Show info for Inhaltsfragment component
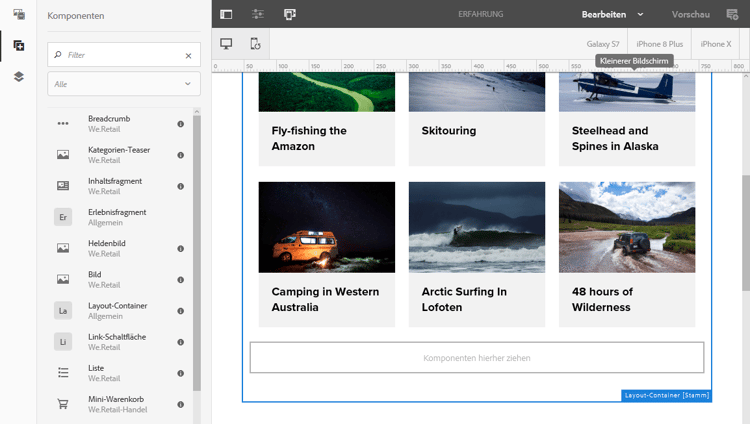This screenshot has width=750, height=424. pos(180,186)
